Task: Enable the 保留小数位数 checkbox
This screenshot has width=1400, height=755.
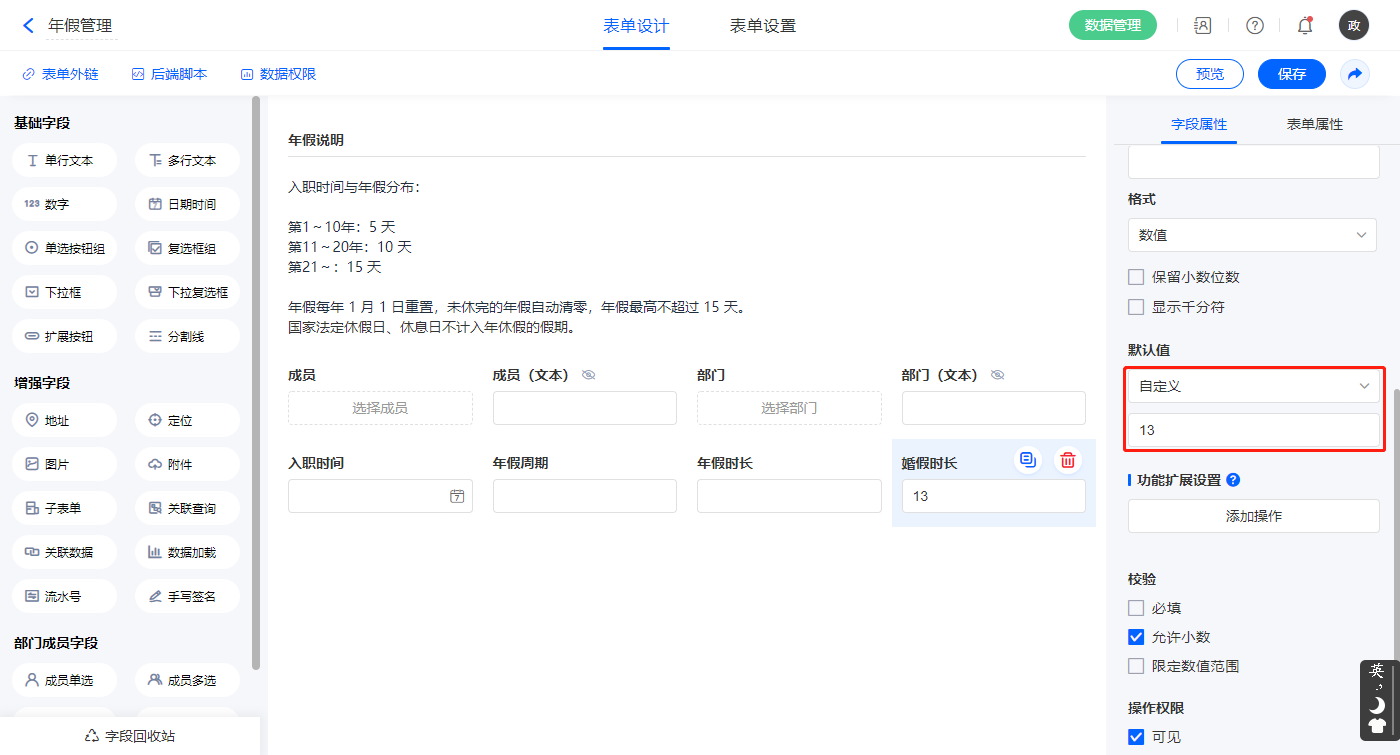Action: (1136, 277)
